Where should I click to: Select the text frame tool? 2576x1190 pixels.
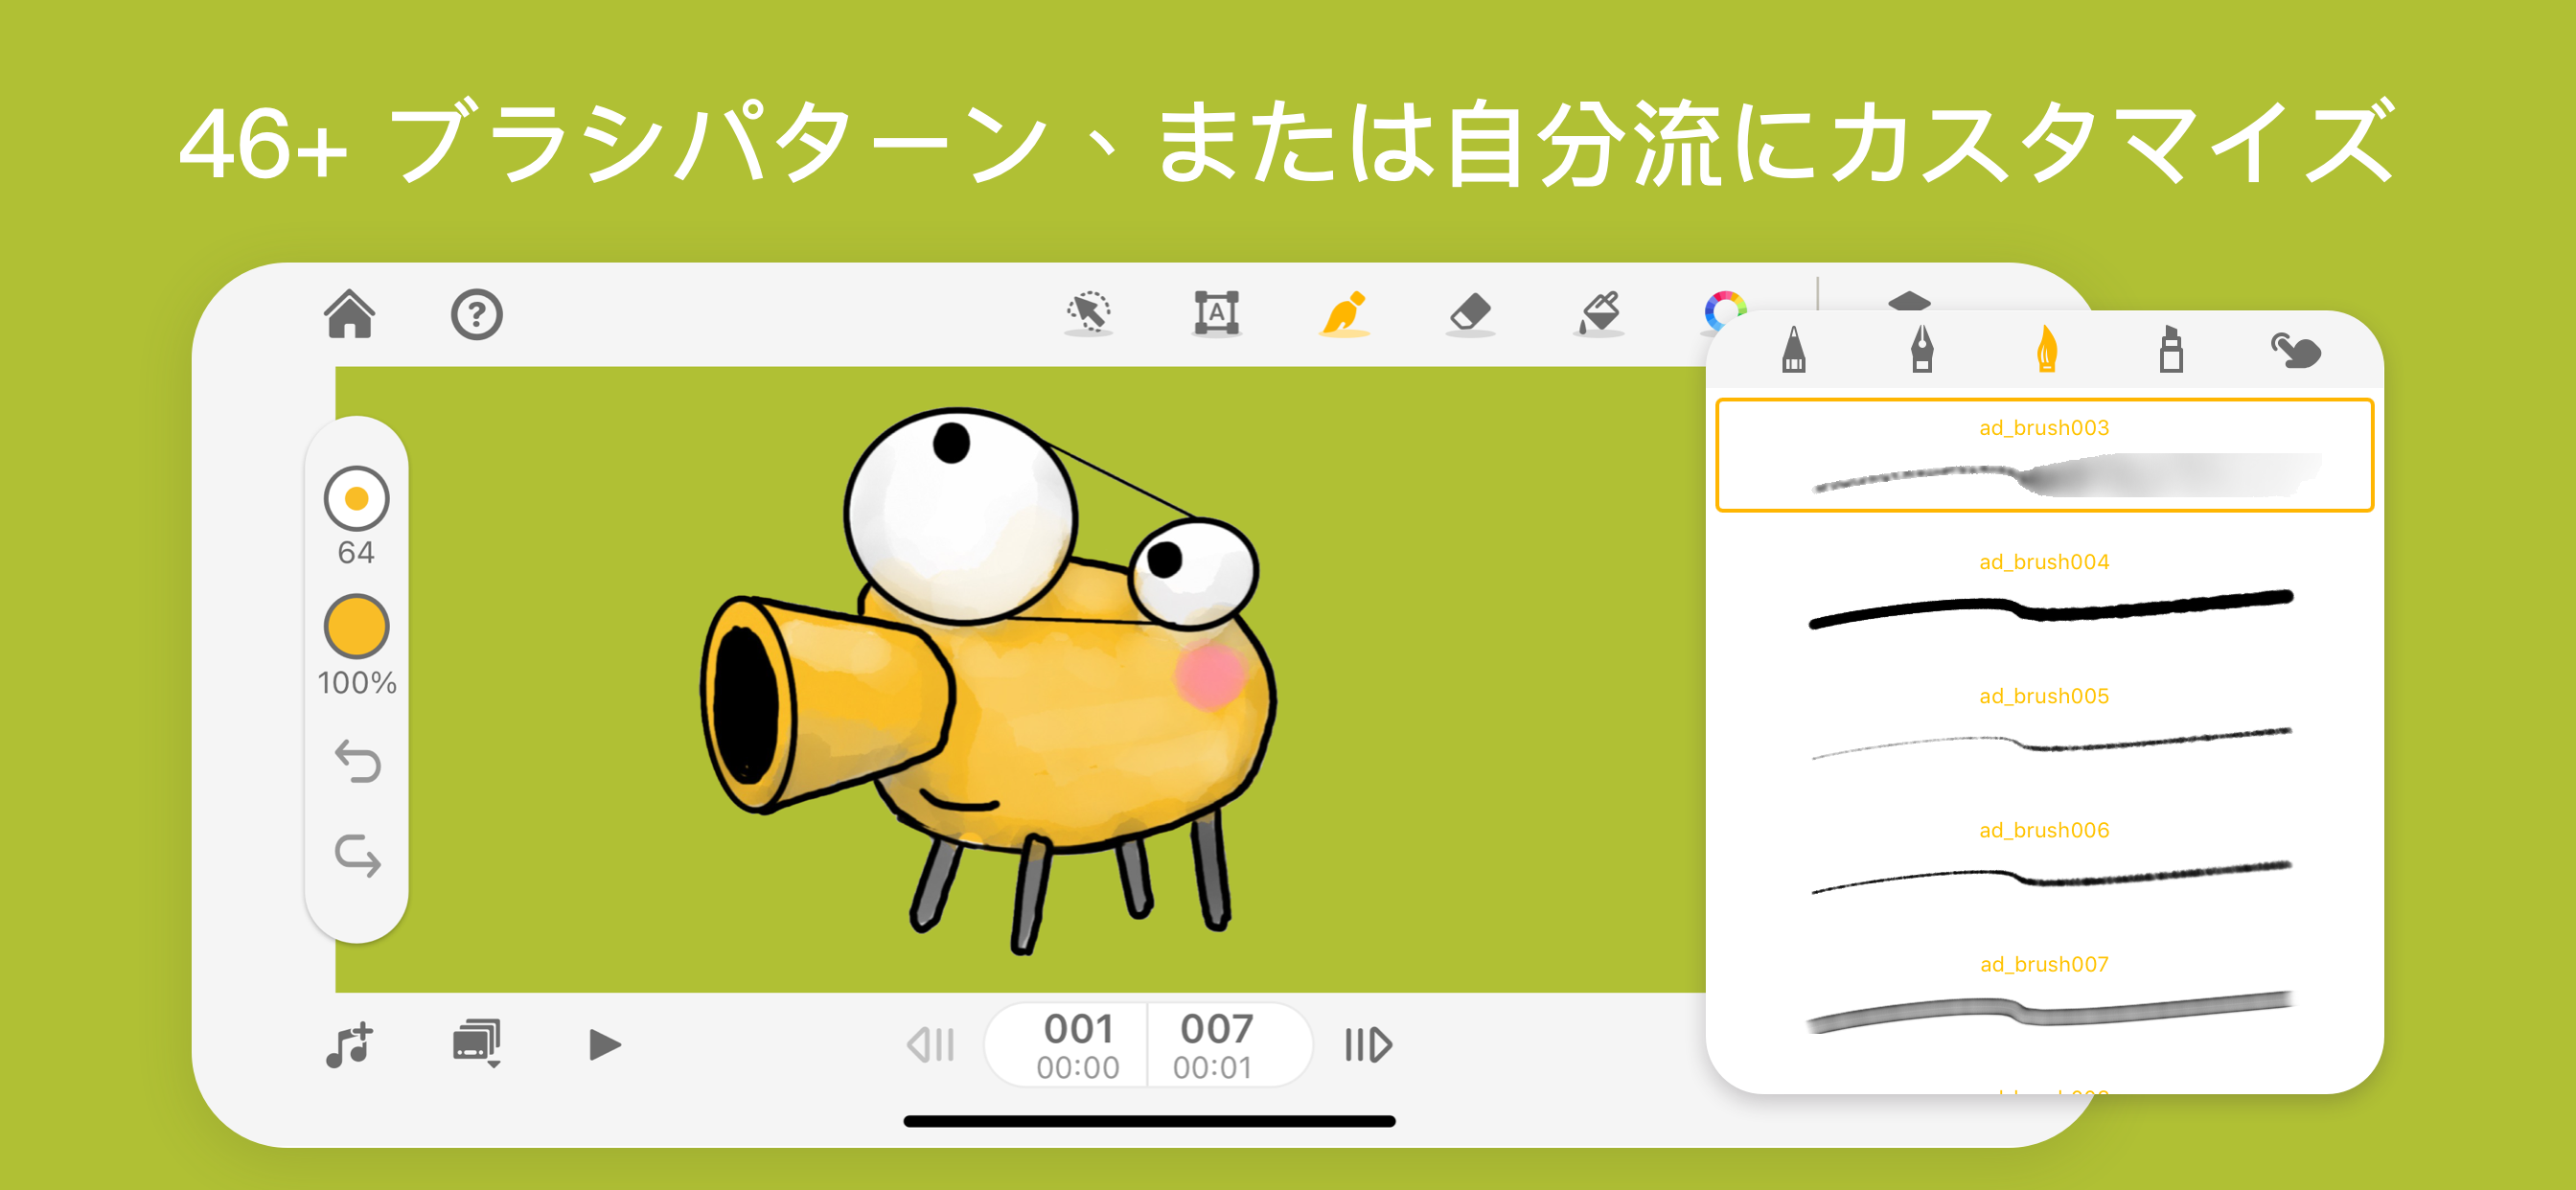[x=1216, y=313]
